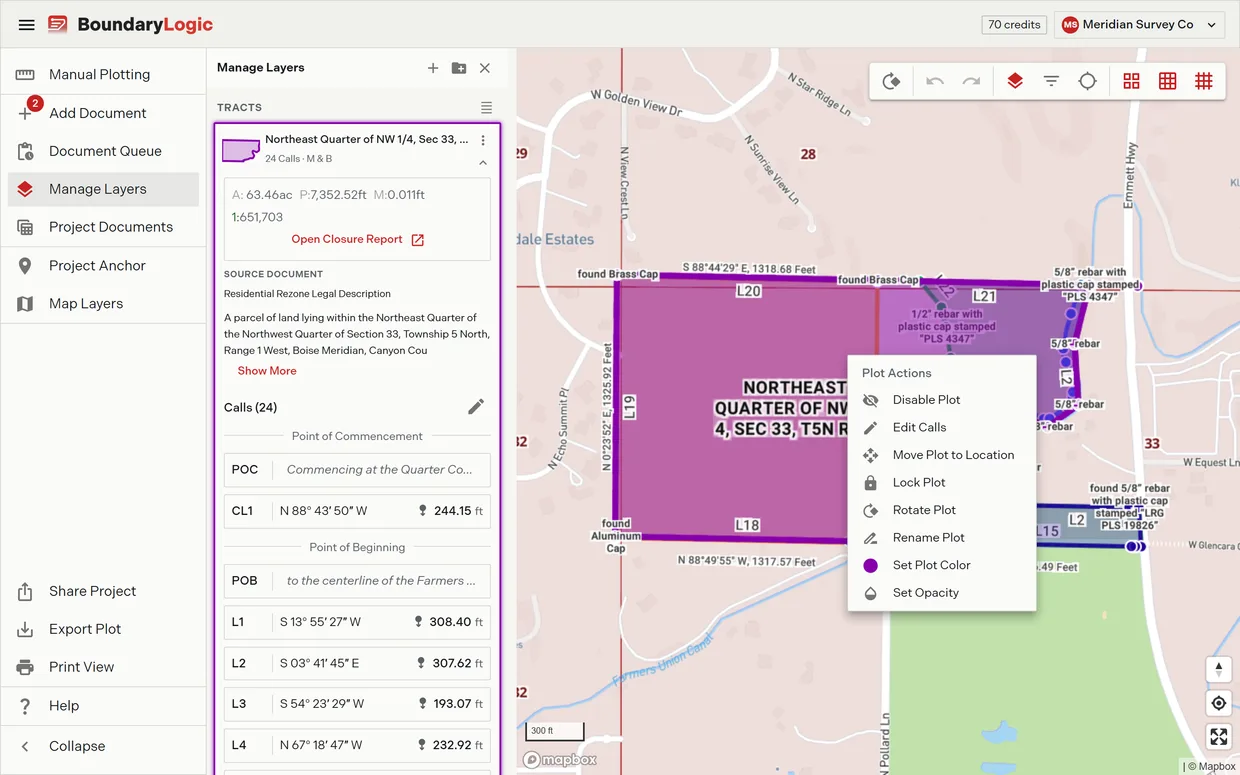
Task: Open the hamburger main menu
Action: click(27, 25)
